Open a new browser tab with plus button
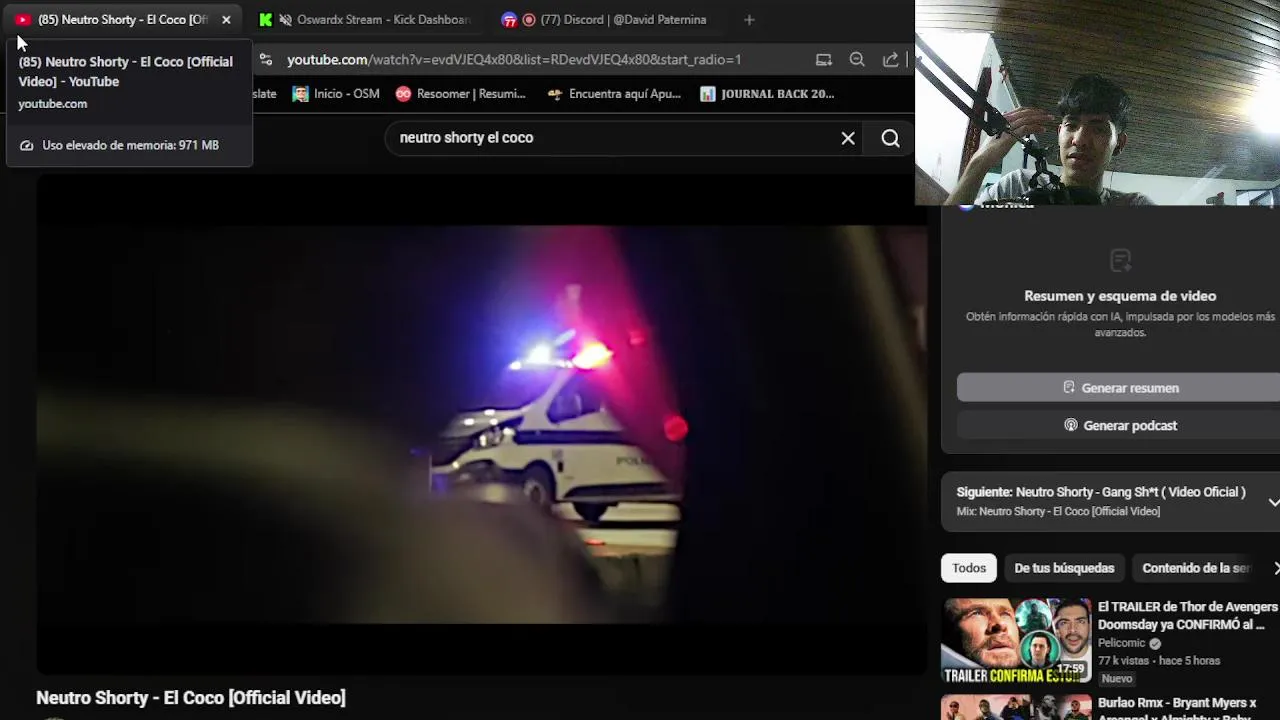 coord(749,20)
